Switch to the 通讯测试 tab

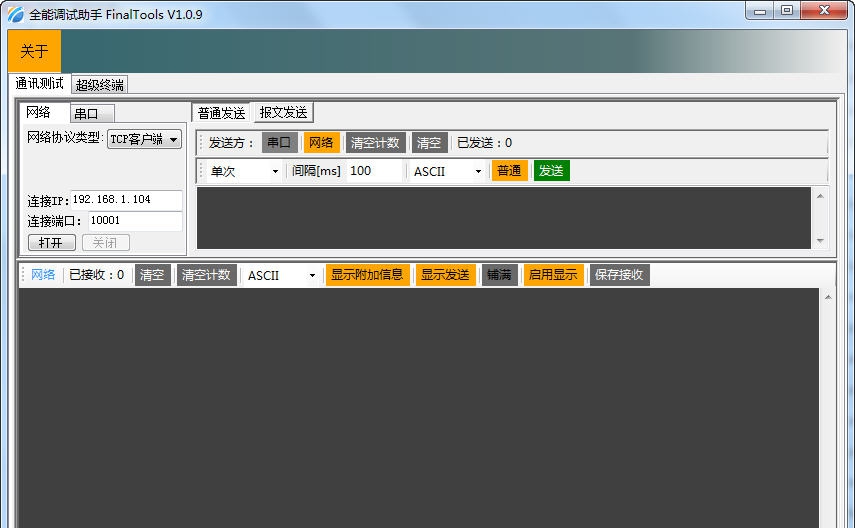click(39, 83)
